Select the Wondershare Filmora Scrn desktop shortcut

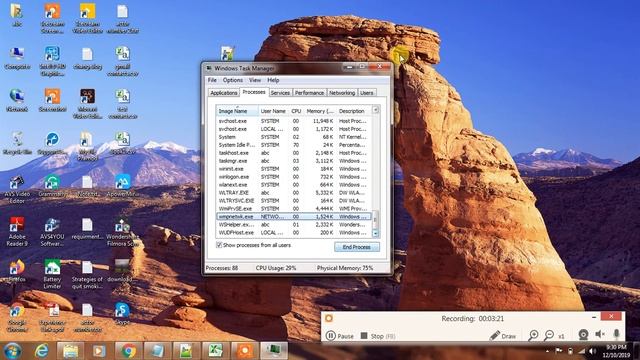[x=122, y=232]
